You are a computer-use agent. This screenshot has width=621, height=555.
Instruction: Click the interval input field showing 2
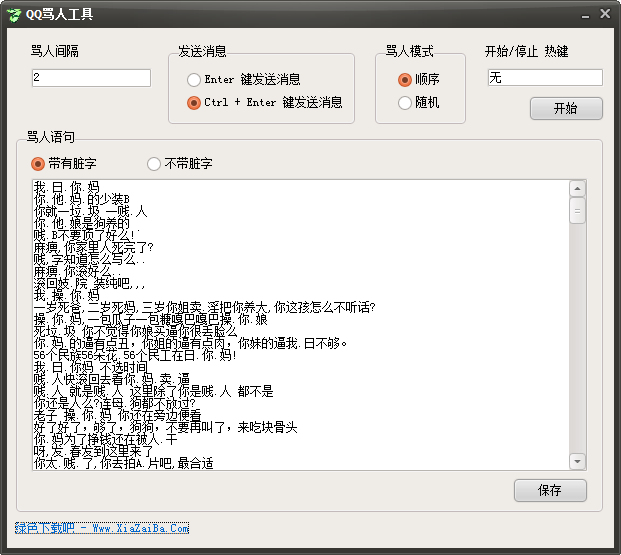tap(91, 78)
